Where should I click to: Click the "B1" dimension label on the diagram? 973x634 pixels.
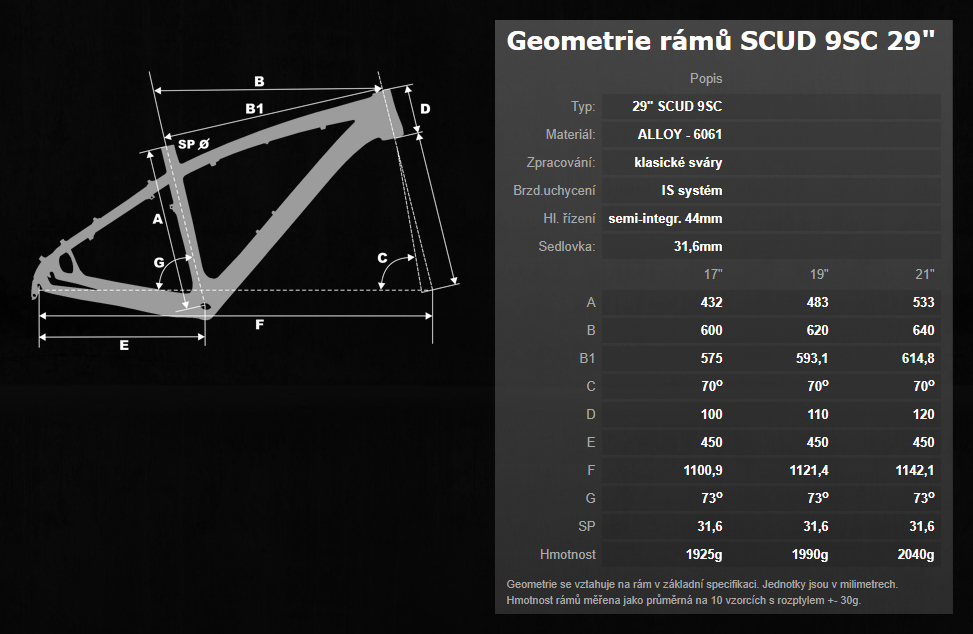click(254, 109)
